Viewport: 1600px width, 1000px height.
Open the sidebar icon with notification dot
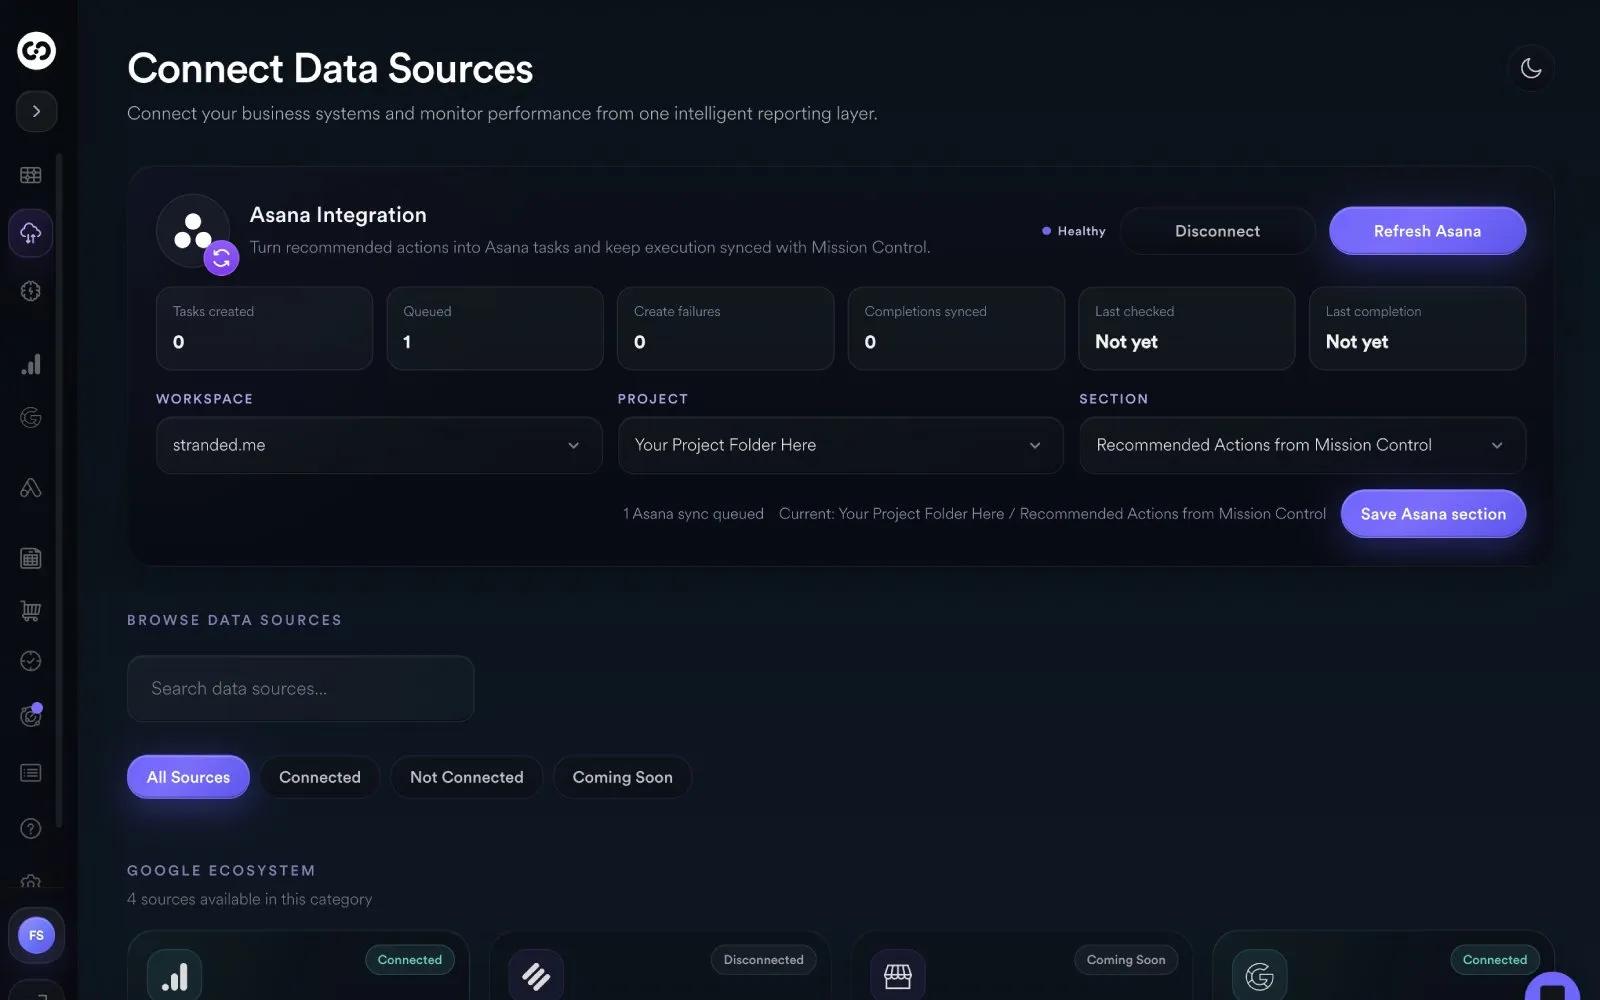click(x=31, y=715)
